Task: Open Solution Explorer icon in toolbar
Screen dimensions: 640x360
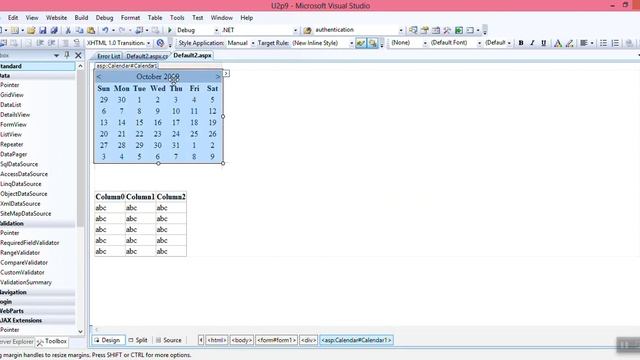Action: (413, 30)
